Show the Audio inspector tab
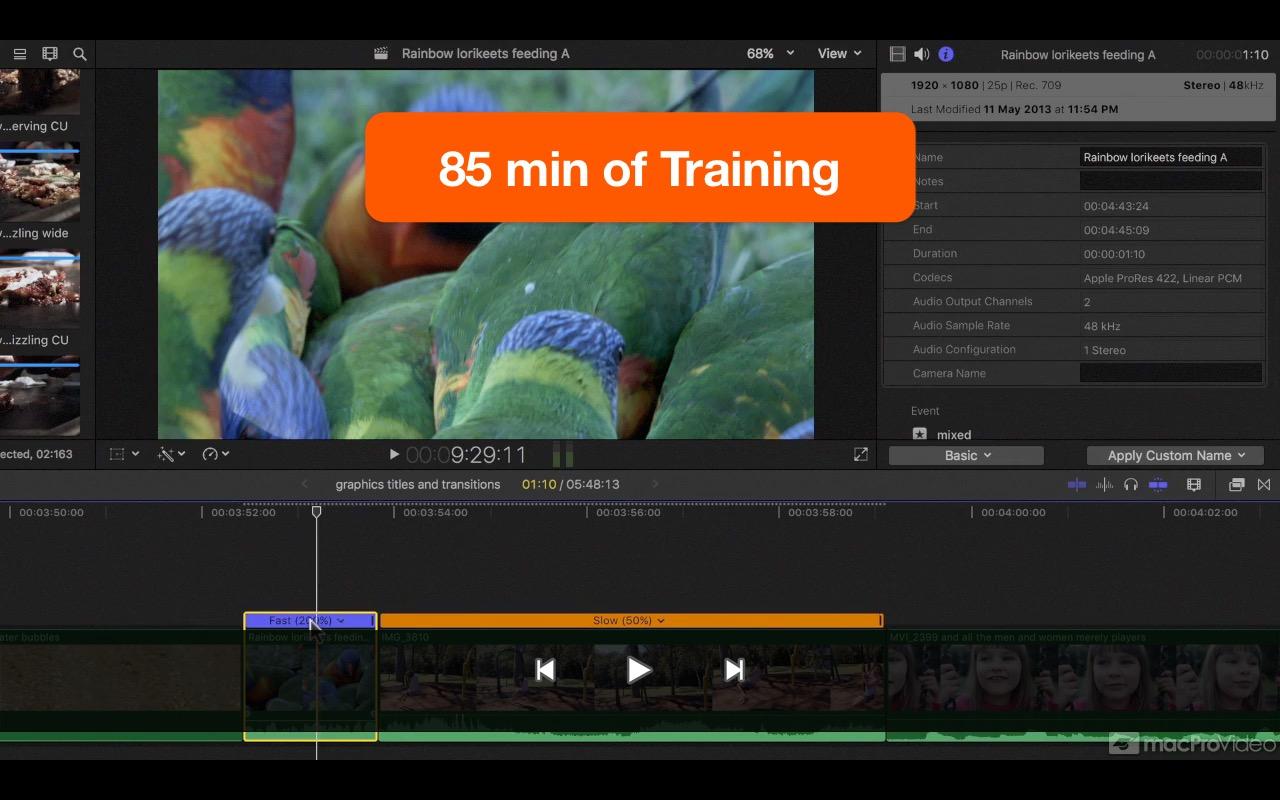 tap(921, 54)
